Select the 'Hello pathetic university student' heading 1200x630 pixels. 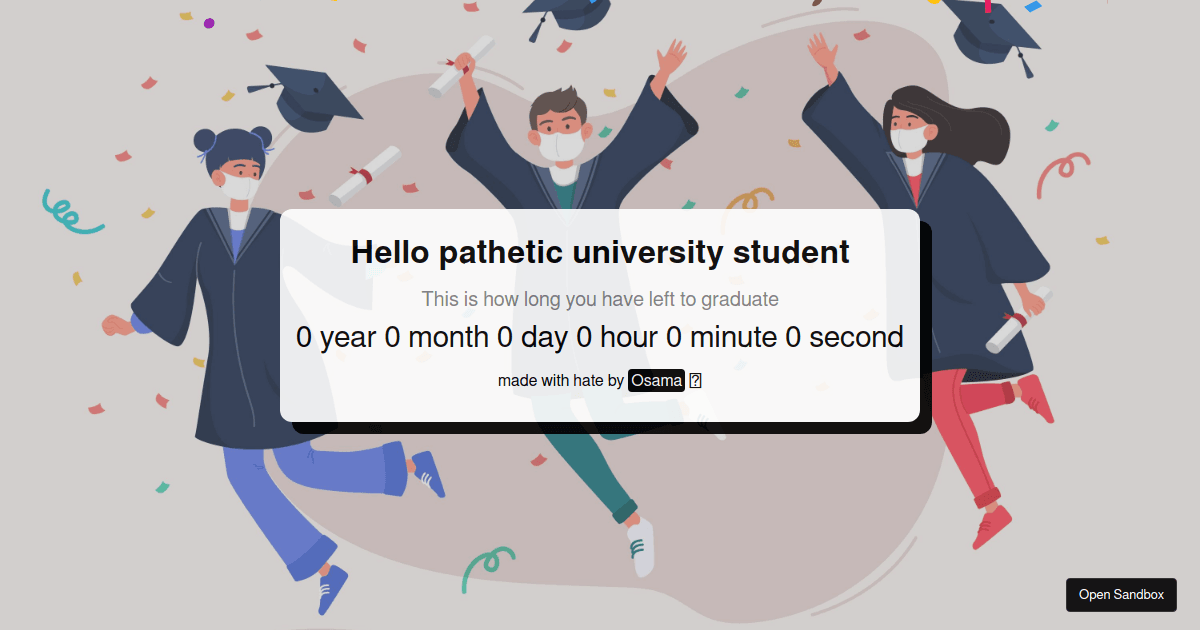pyautogui.click(x=600, y=252)
